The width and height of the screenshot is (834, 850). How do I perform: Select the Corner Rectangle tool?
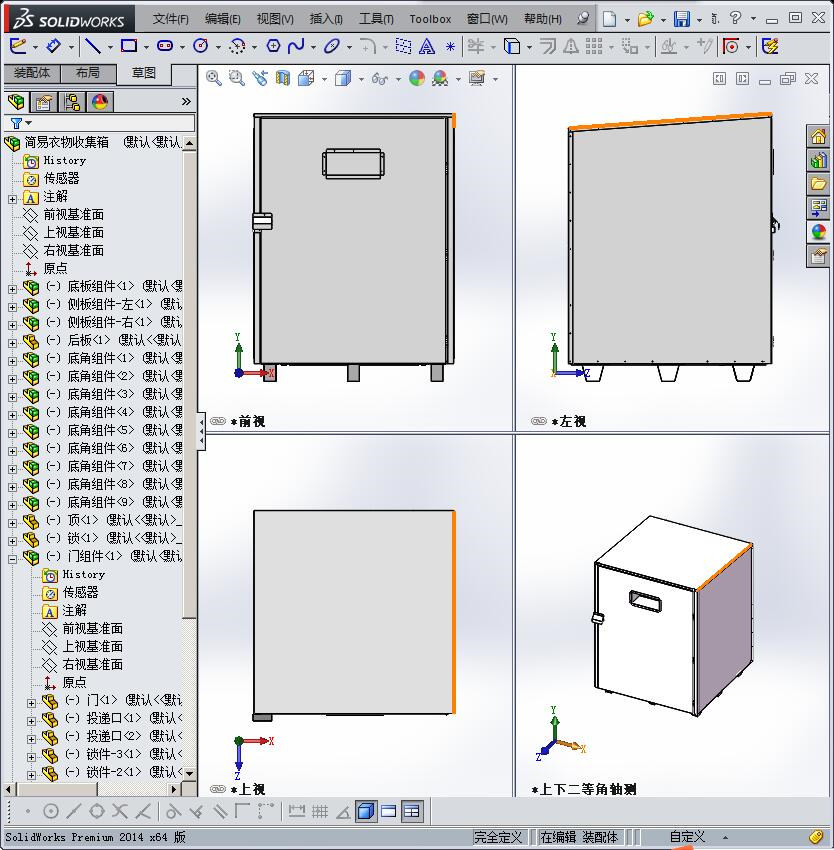[129, 46]
